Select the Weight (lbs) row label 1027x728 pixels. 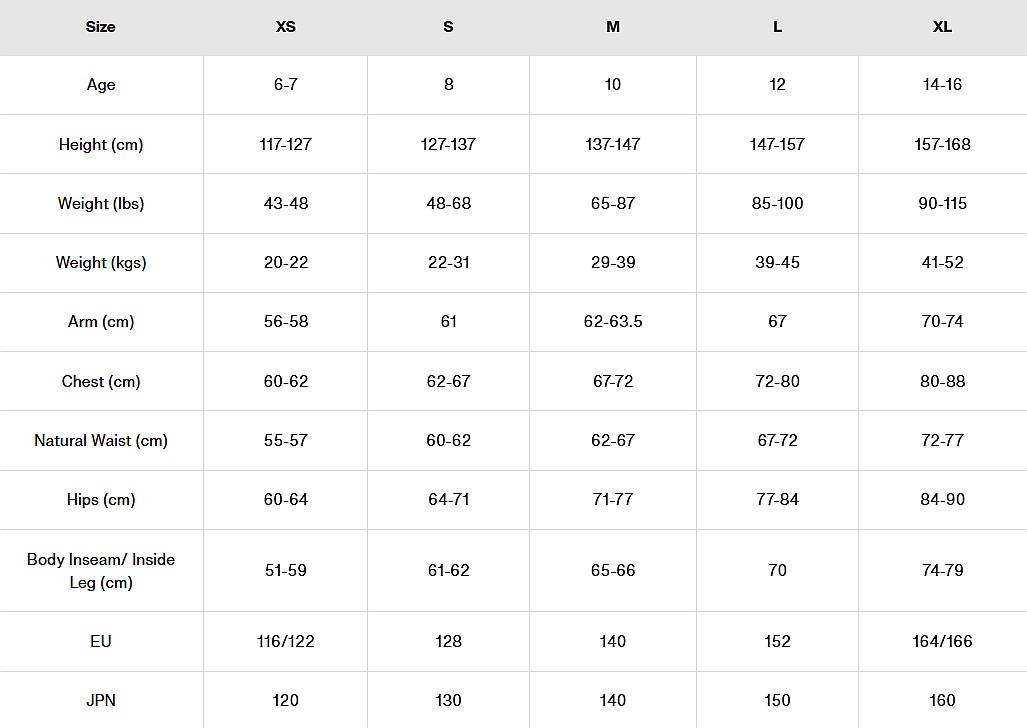coord(101,203)
